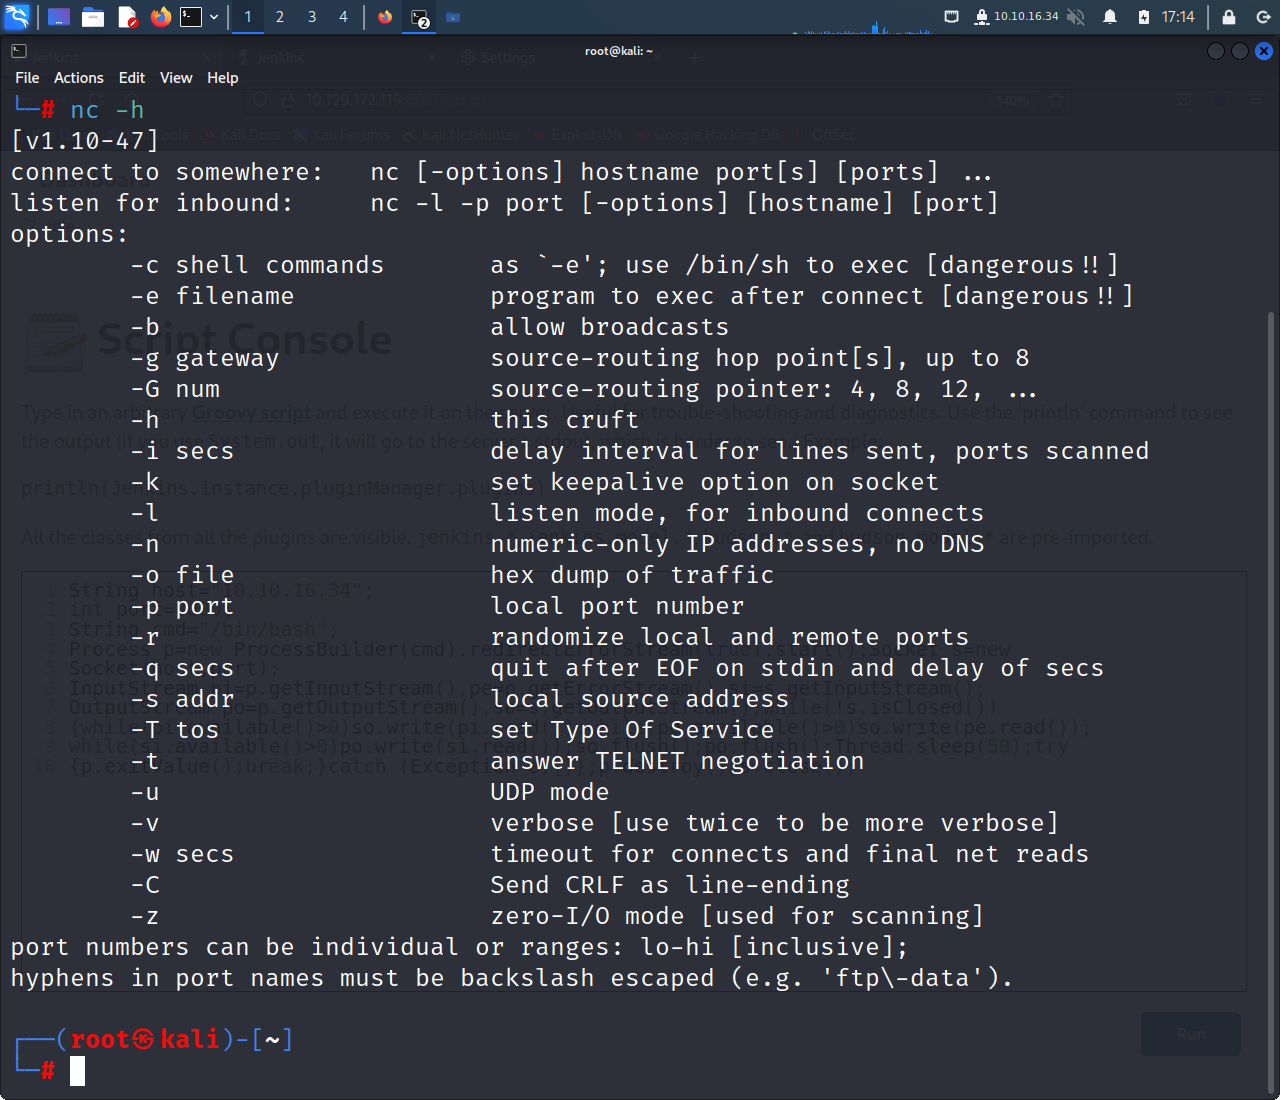Click the '-p port' option text

[182, 606]
